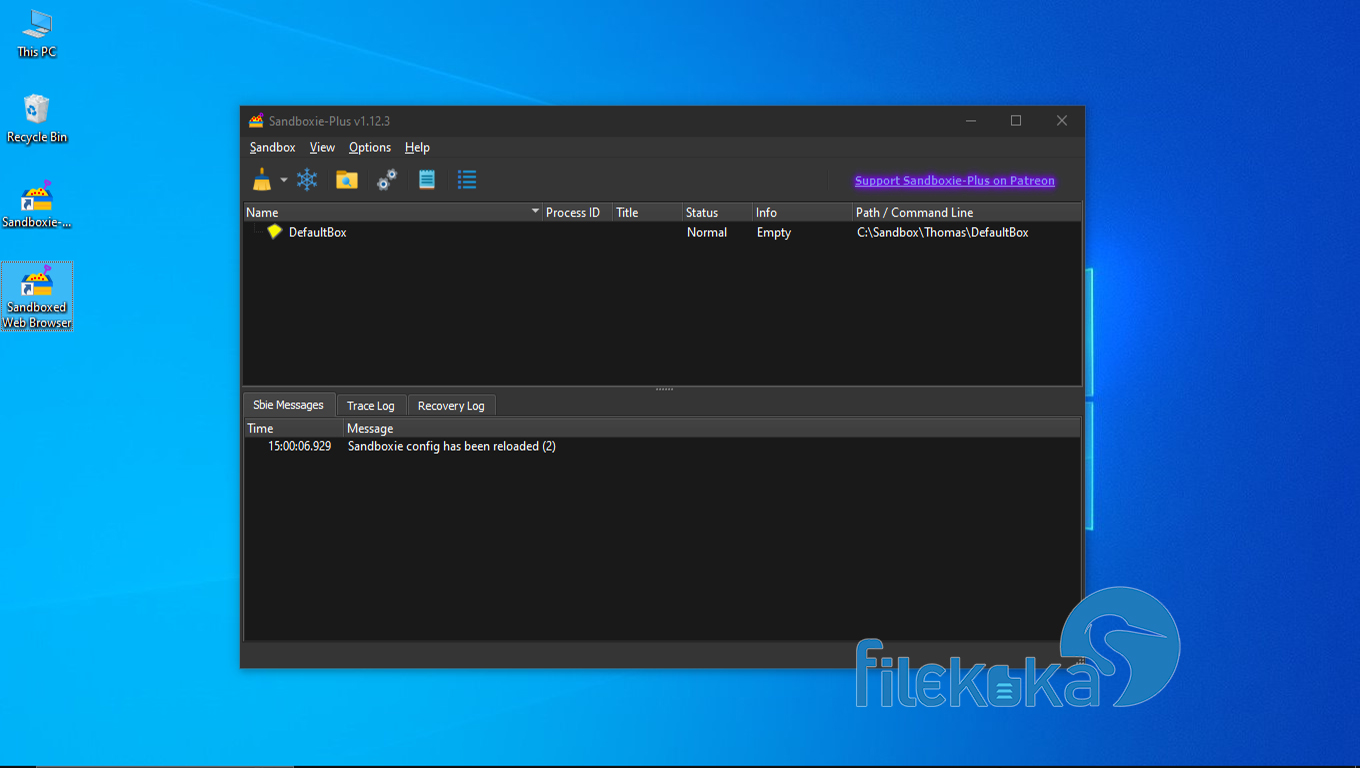Follow Support Sandboxie-Plus on Patreon link
The width and height of the screenshot is (1360, 768).
pyautogui.click(x=955, y=181)
